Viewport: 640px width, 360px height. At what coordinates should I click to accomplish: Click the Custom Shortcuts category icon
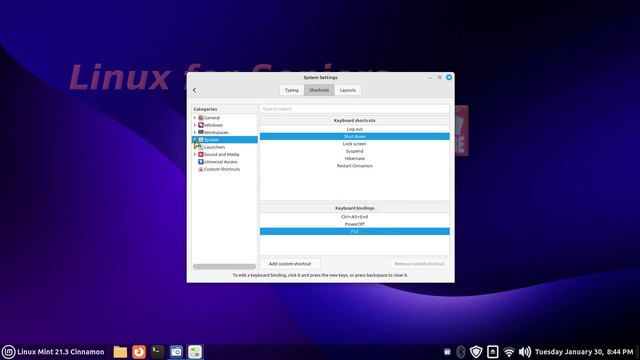(x=201, y=169)
